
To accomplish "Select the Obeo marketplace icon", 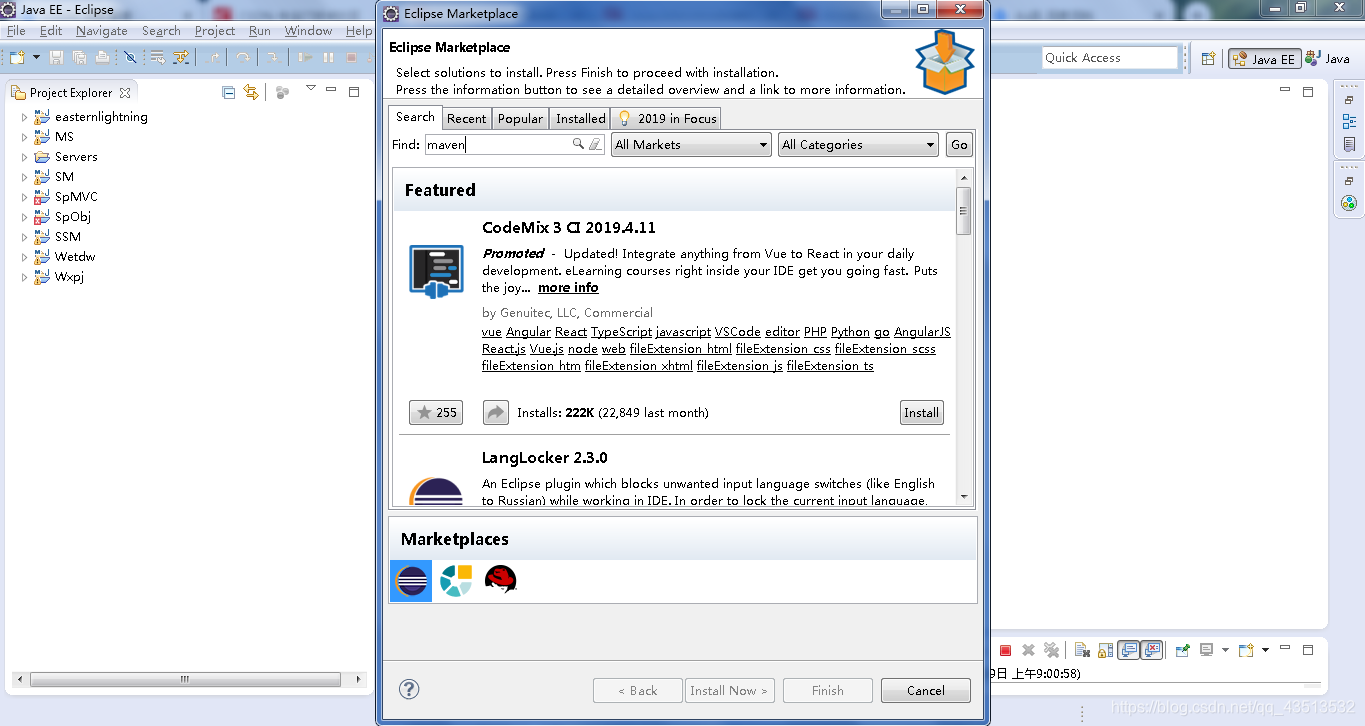I will 456,581.
